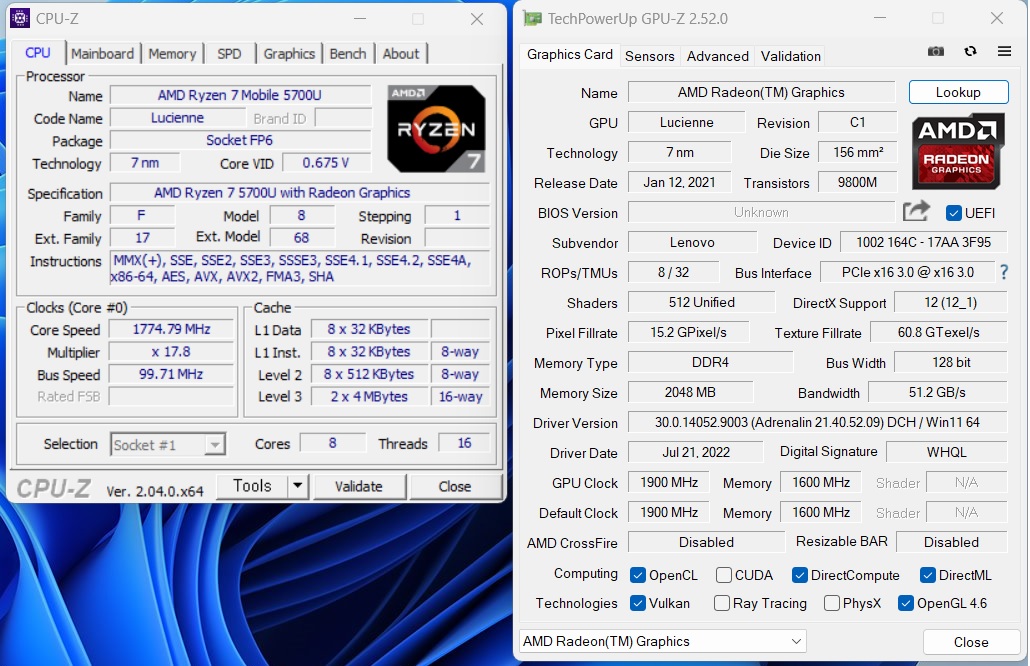Click the Core VID 0.675 V value
This screenshot has width=1030, height=666.
coord(326,163)
